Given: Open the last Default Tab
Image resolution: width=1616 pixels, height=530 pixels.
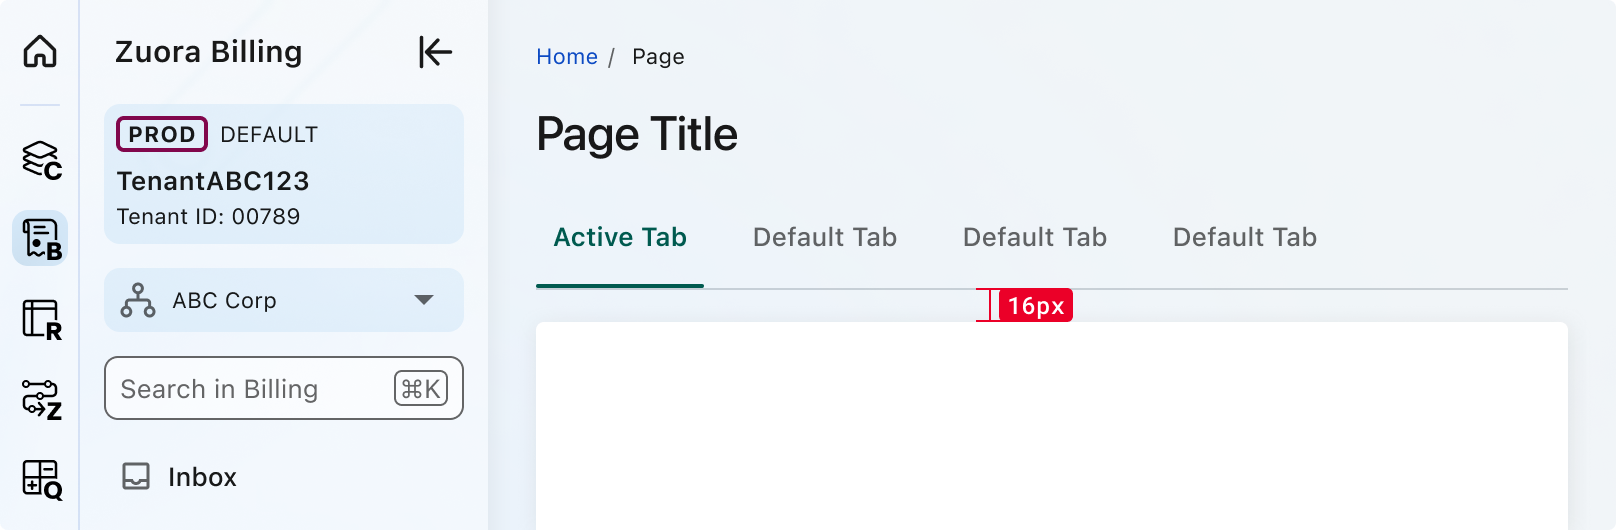Looking at the screenshot, I should [1245, 238].
